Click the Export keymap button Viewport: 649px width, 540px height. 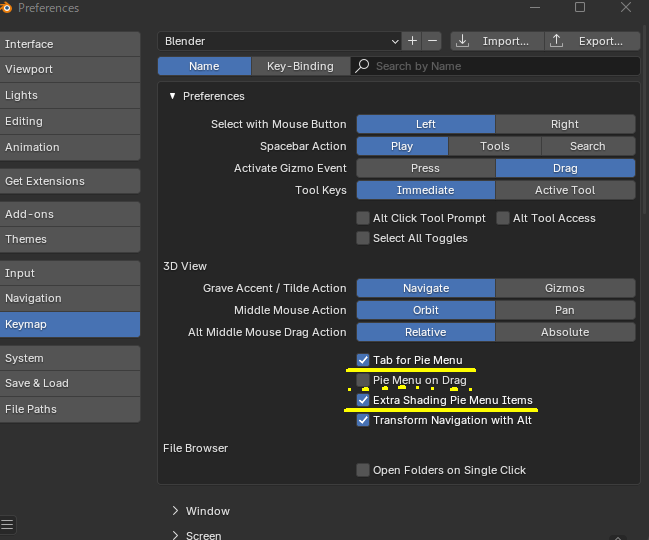593,41
